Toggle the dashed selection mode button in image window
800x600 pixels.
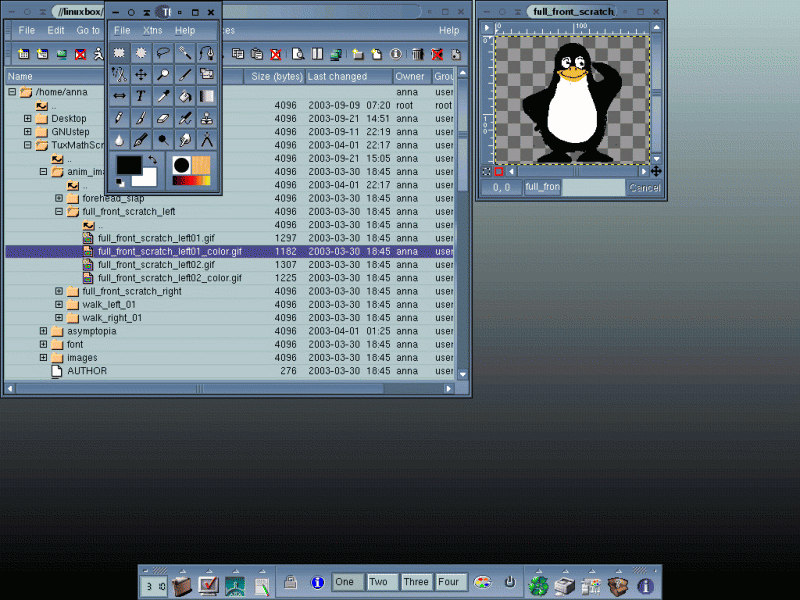487,171
